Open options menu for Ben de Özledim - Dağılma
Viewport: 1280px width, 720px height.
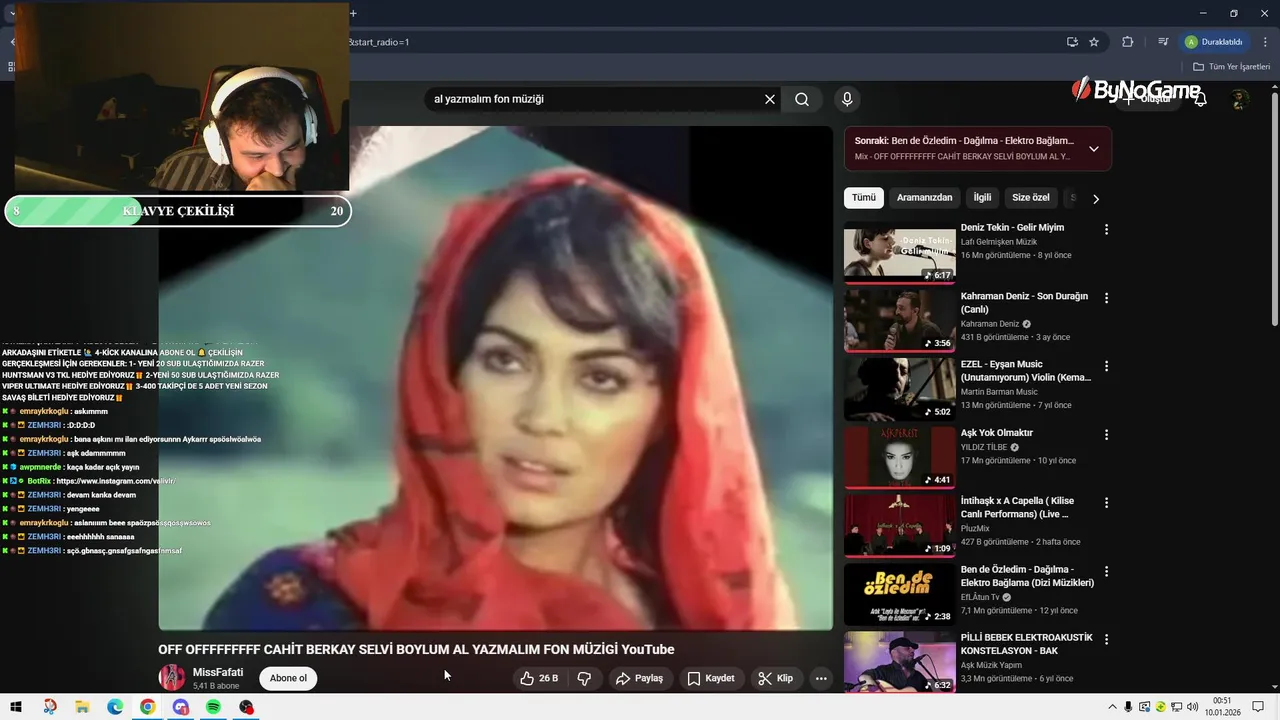(x=1106, y=571)
